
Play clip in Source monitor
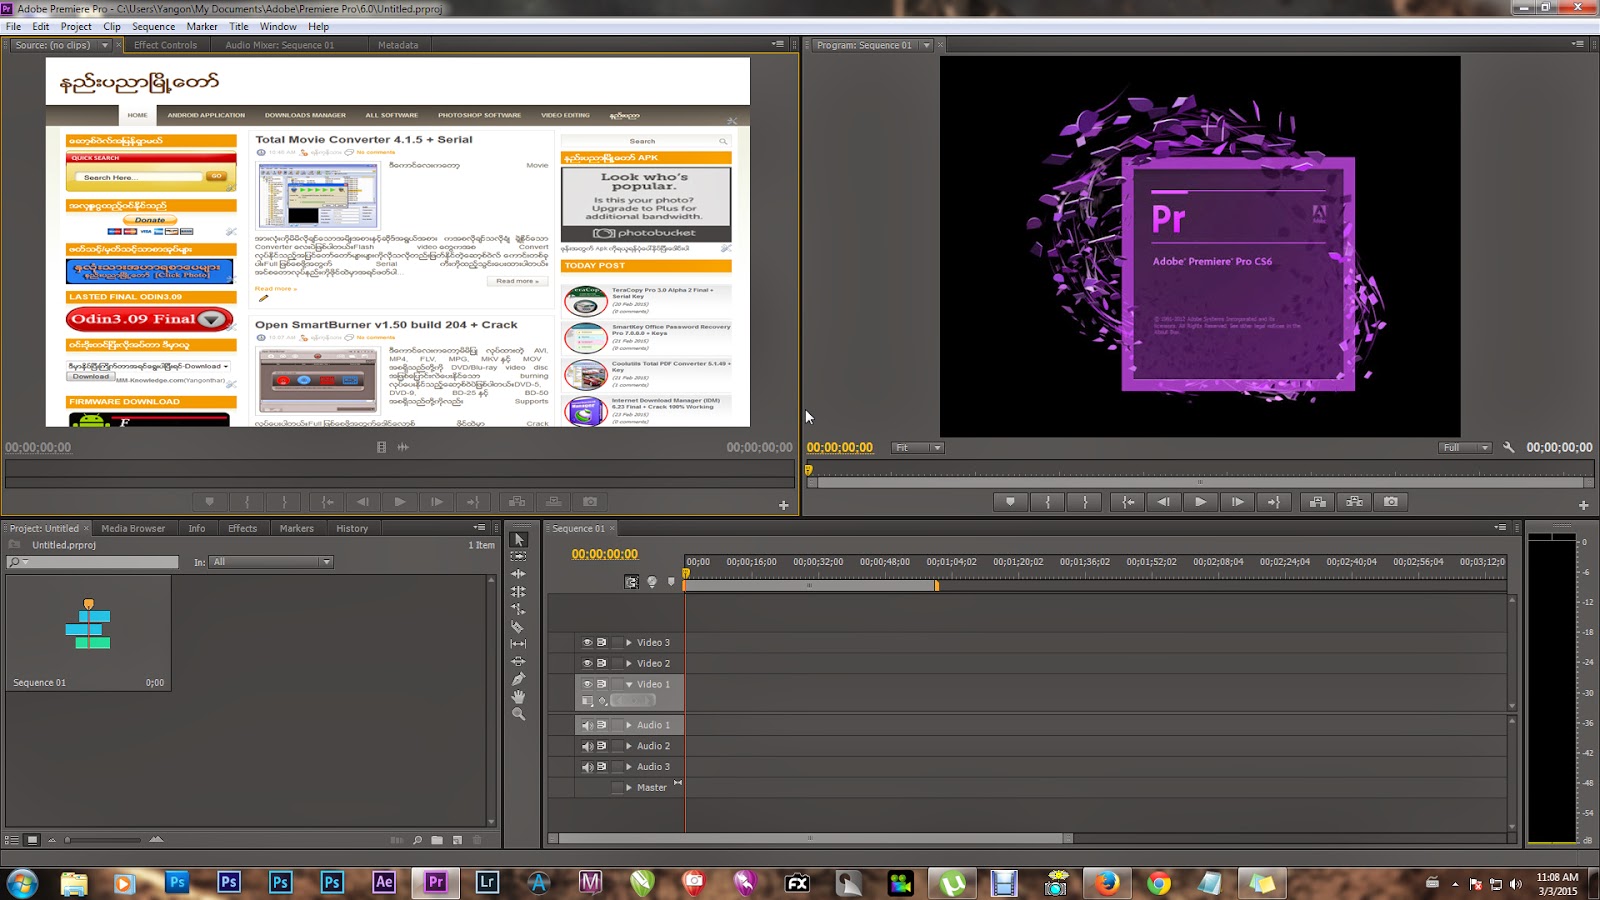[400, 502]
